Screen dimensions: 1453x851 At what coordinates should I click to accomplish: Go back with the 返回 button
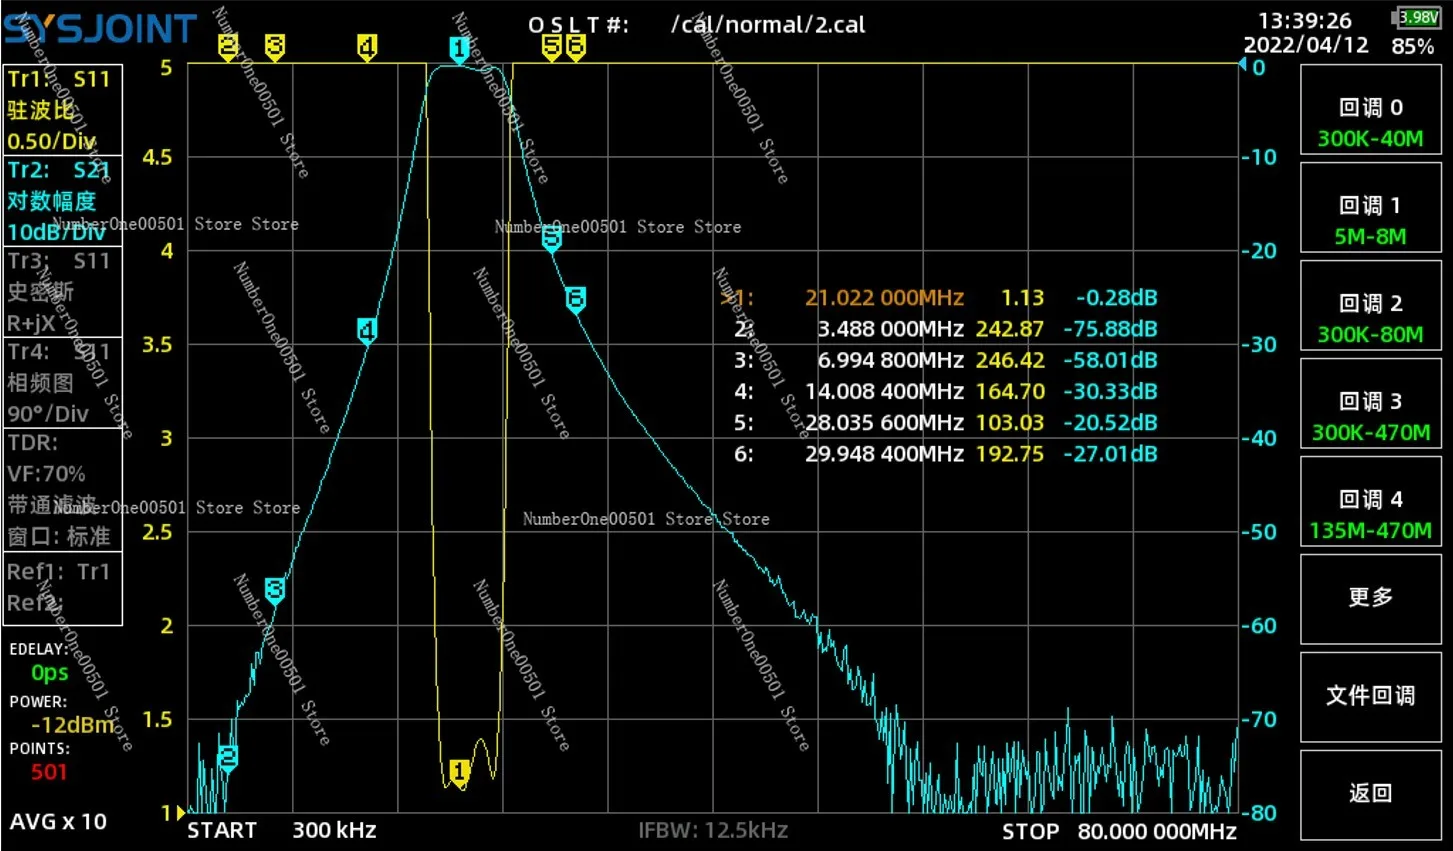pyautogui.click(x=1370, y=795)
